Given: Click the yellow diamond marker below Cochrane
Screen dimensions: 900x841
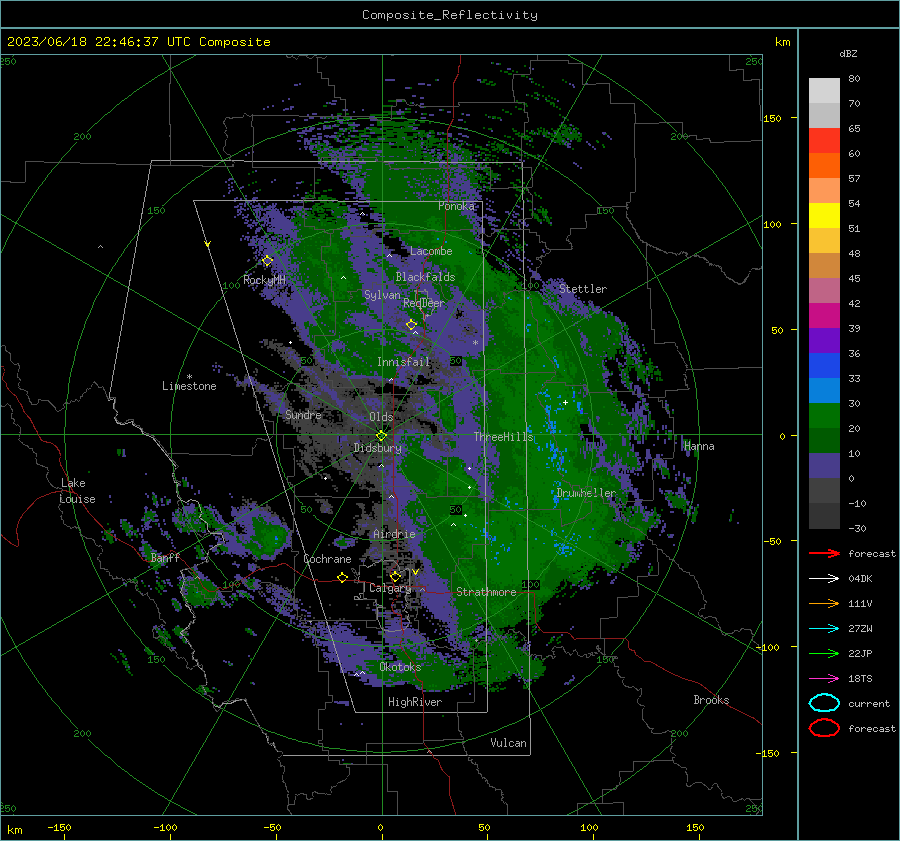Looking at the screenshot, I should point(342,577).
